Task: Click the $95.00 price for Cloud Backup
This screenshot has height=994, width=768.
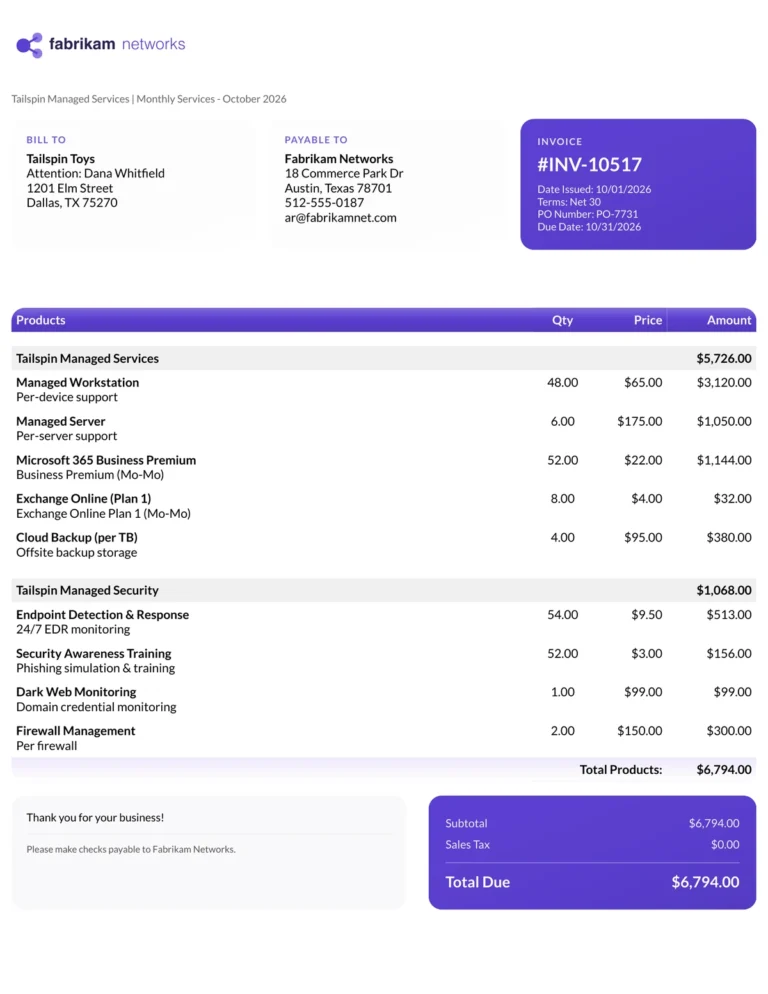Action: [x=643, y=538]
